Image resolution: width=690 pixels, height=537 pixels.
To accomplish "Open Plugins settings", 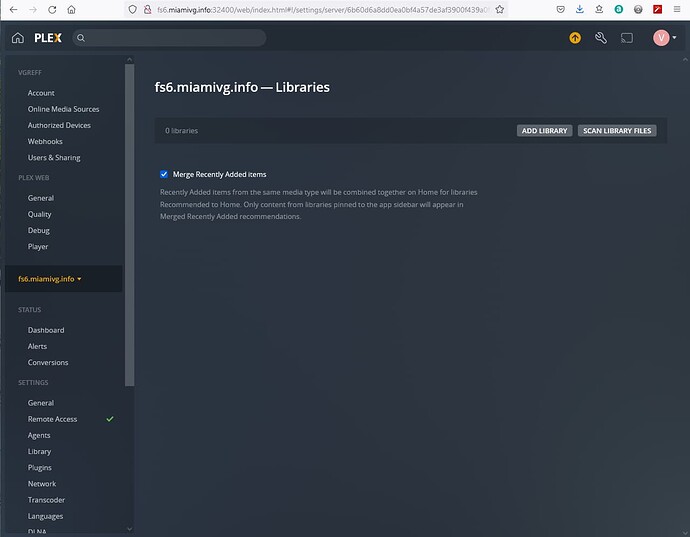I will (x=40, y=467).
